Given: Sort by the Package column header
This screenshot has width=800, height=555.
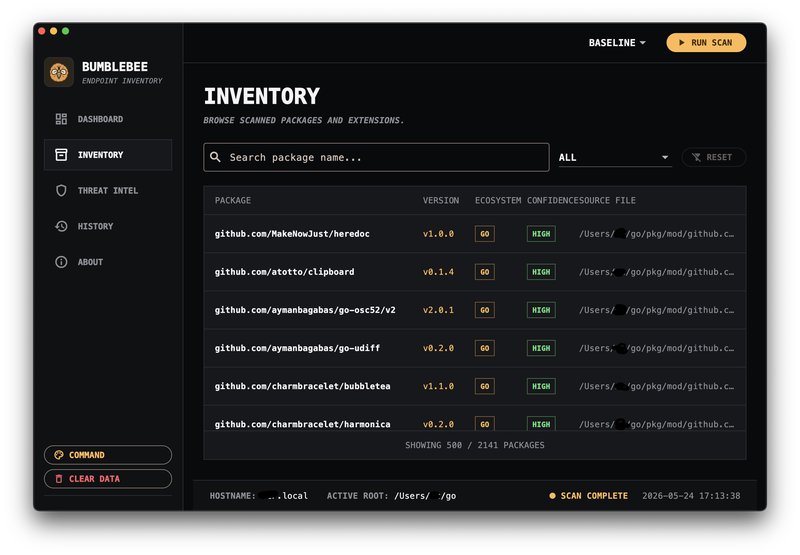Looking at the screenshot, I should coord(233,200).
